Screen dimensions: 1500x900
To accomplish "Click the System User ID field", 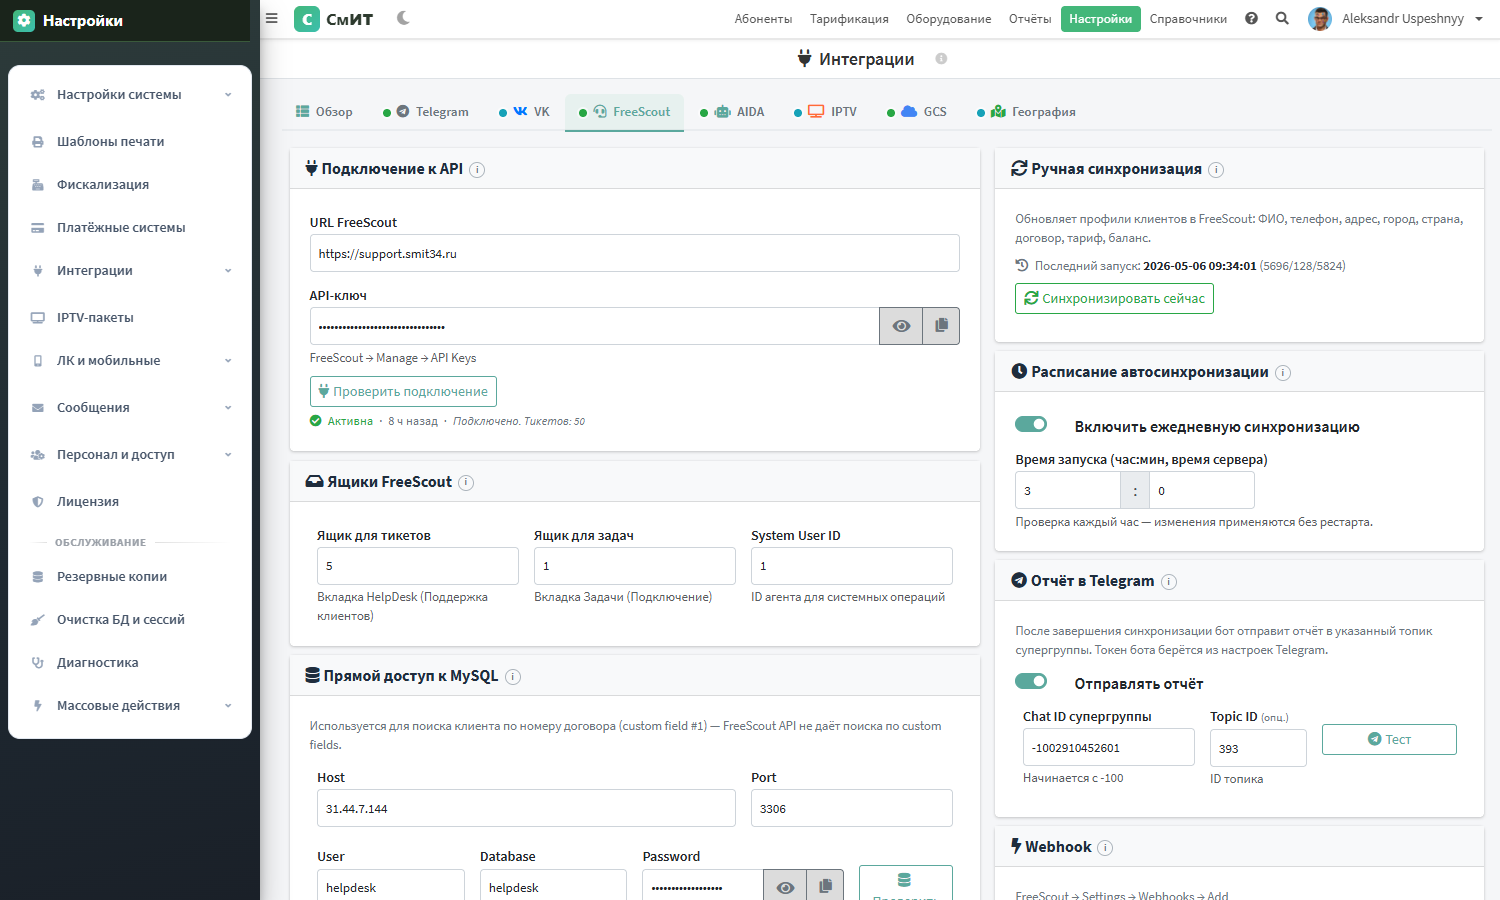I will click(x=851, y=566).
